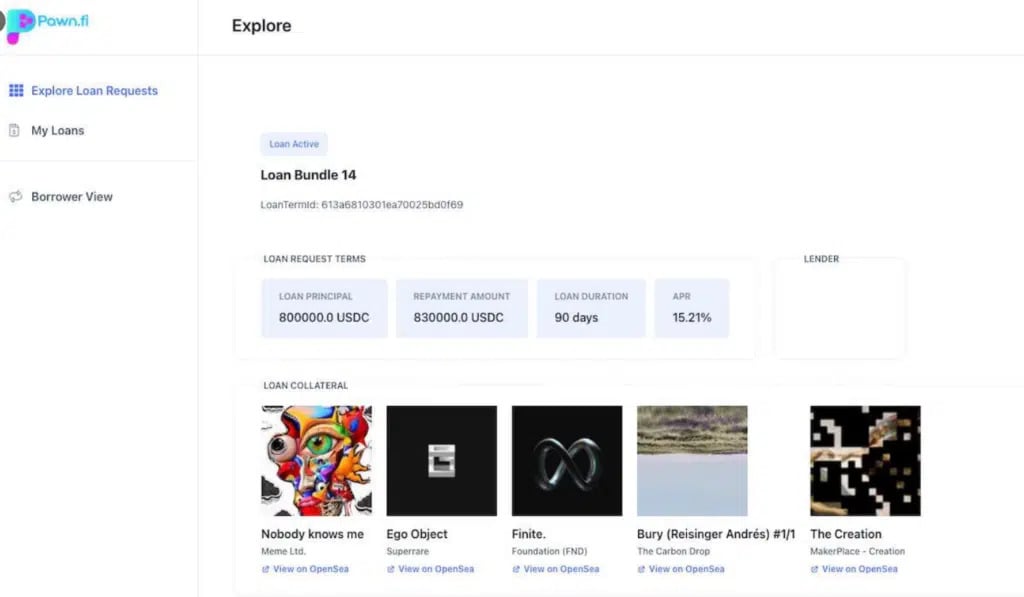Click external link icon under Ego Object
Viewport: 1024px width, 597px height.
click(391, 570)
